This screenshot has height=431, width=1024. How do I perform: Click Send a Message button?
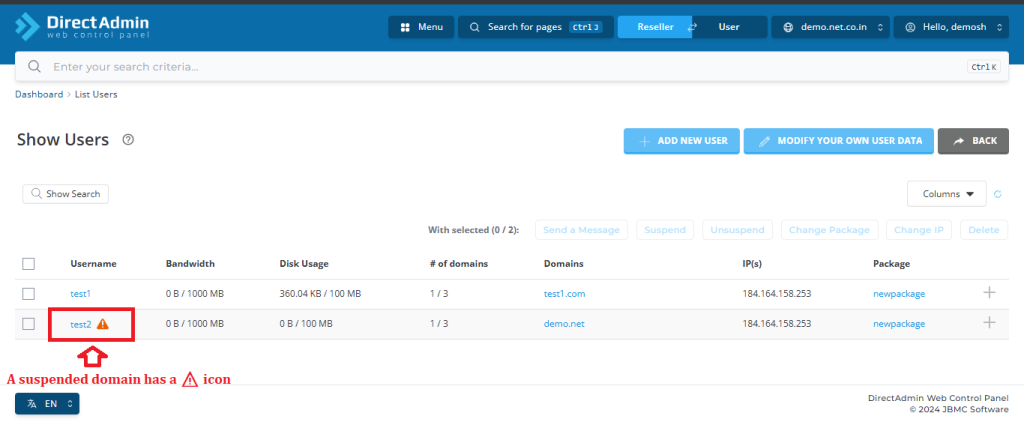tap(581, 230)
